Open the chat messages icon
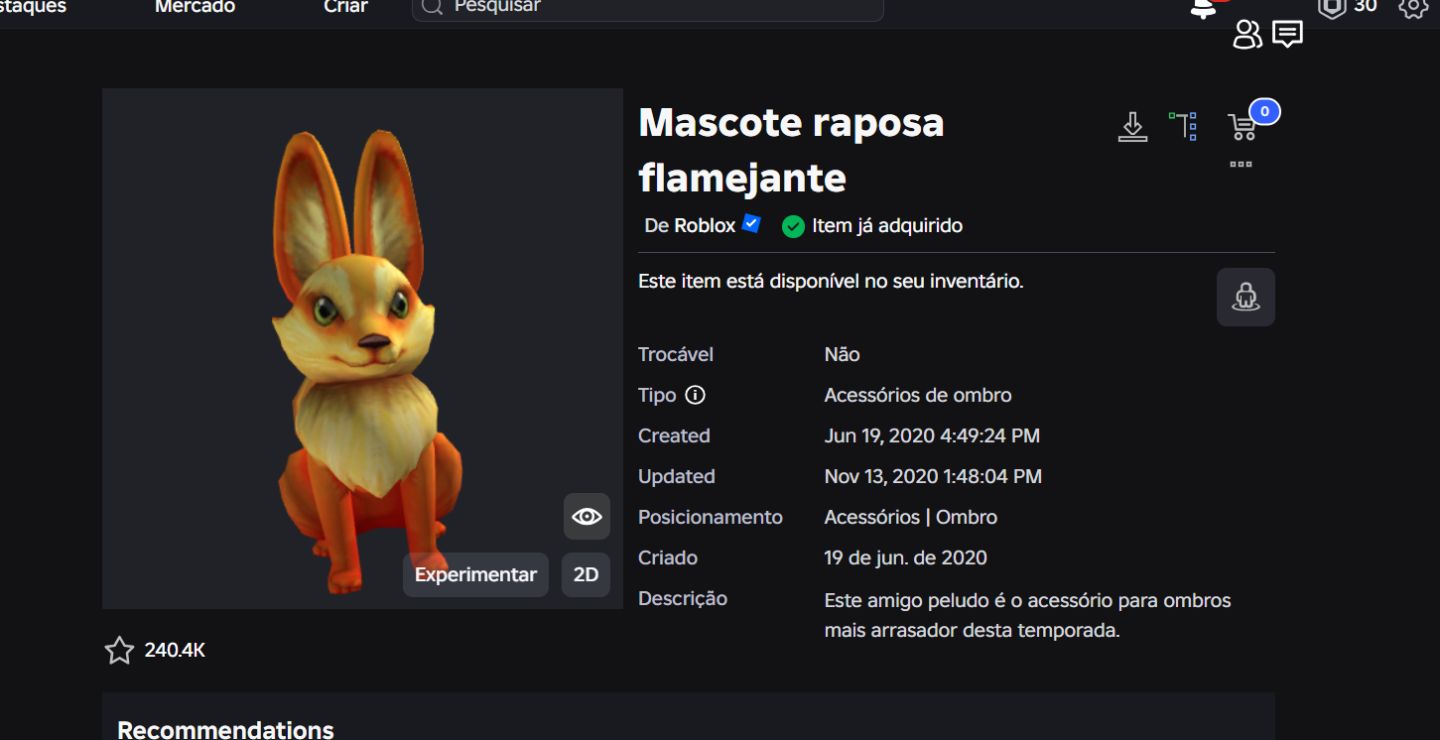The height and width of the screenshot is (740, 1440). tap(1288, 35)
